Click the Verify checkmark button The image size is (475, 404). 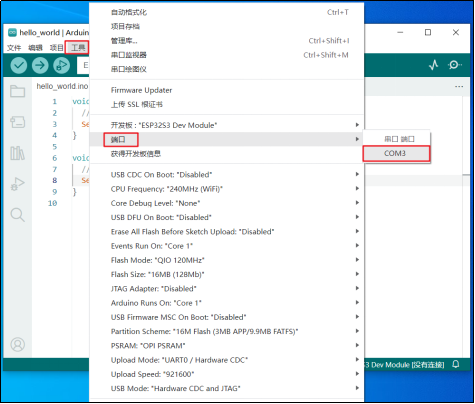point(19,65)
